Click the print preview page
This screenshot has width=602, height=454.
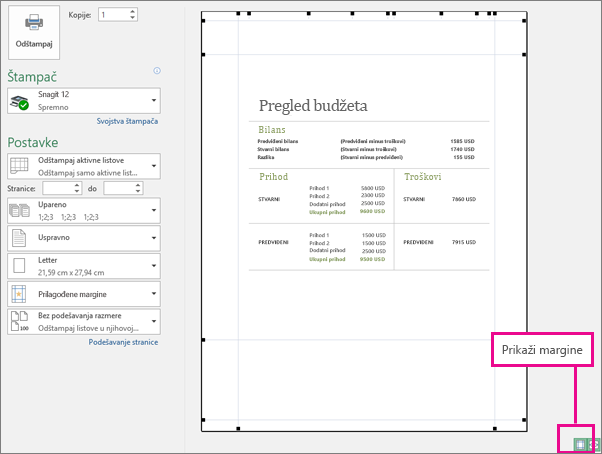point(364,221)
